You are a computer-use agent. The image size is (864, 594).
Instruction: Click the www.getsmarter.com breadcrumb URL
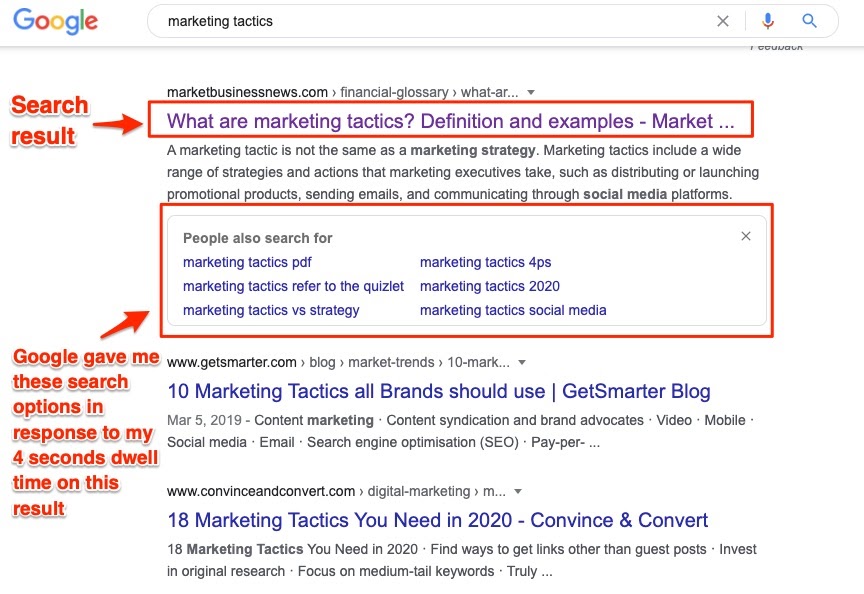coord(338,363)
